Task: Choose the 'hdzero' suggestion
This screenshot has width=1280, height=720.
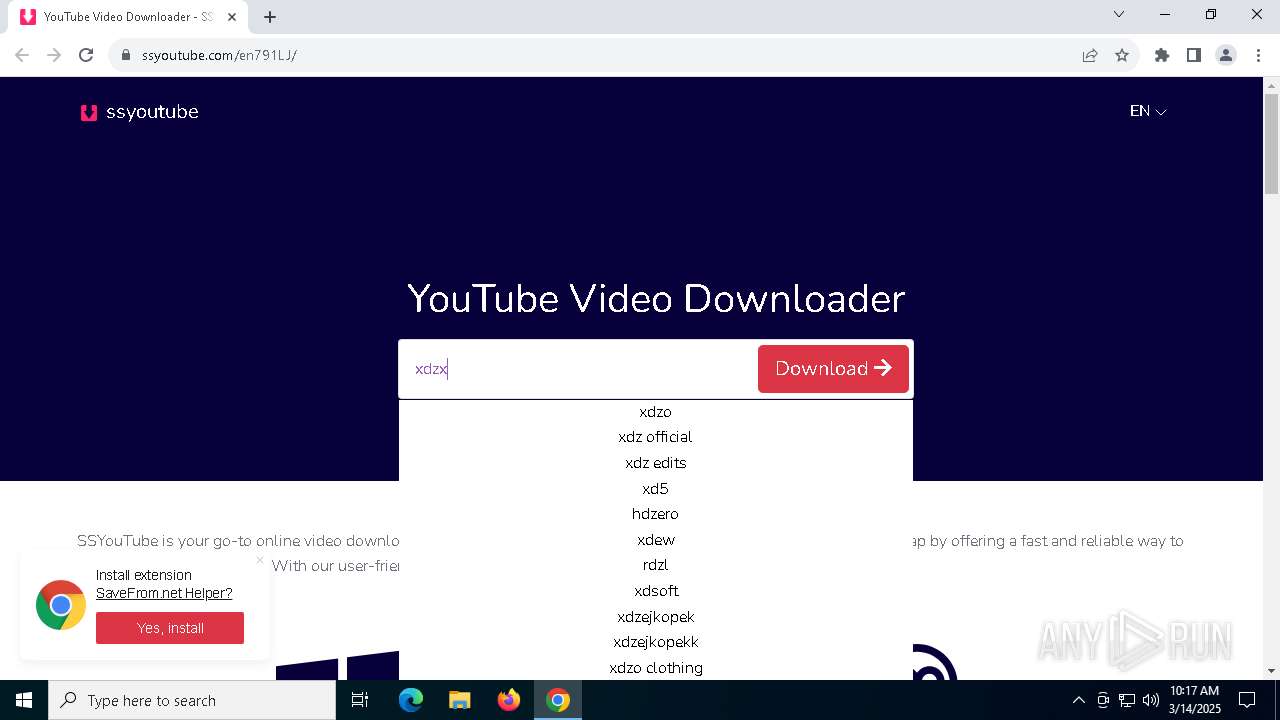Action: pos(656,514)
